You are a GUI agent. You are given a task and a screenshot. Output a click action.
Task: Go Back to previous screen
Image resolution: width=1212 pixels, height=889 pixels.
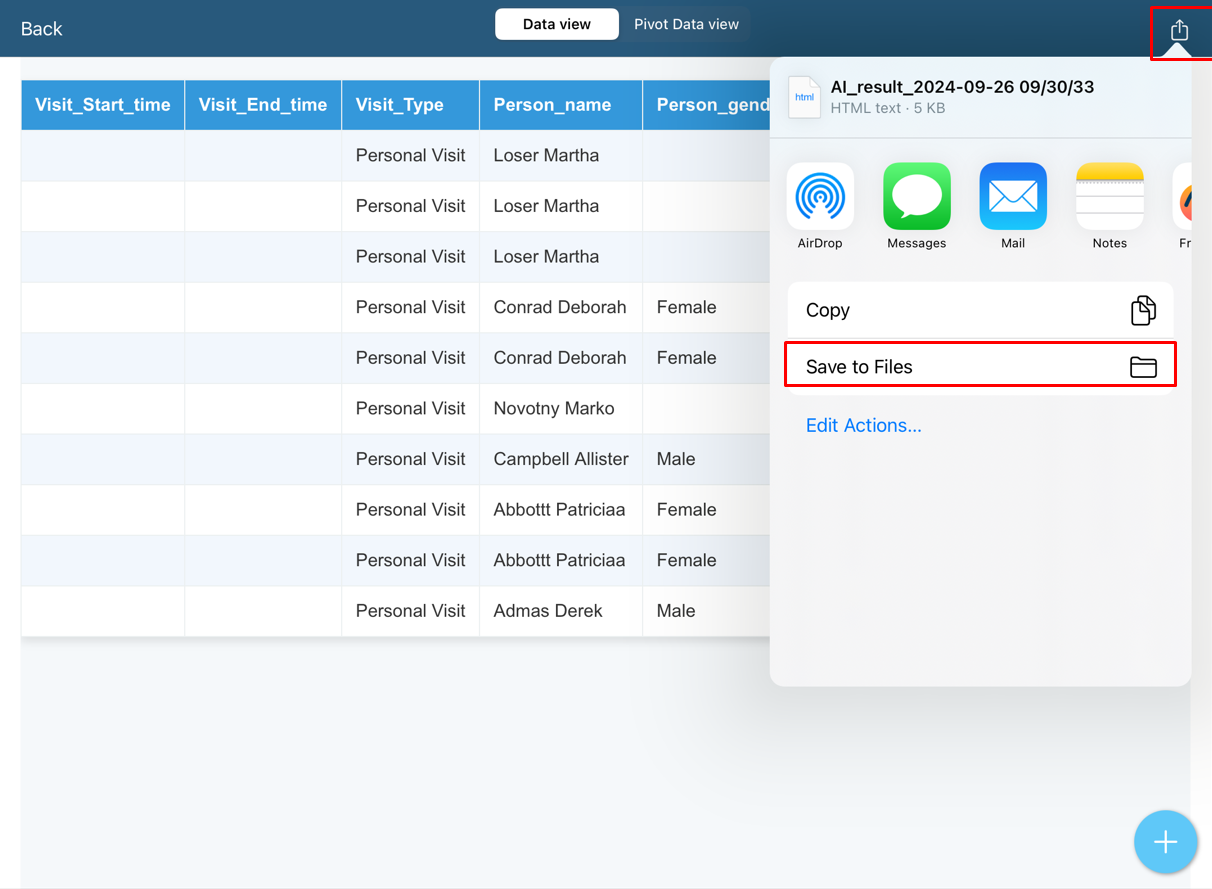41,29
